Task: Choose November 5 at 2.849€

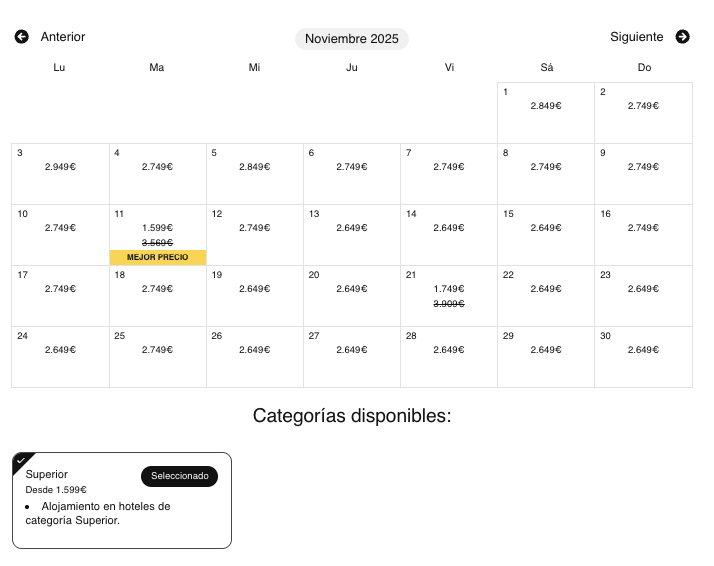Action: (255, 174)
